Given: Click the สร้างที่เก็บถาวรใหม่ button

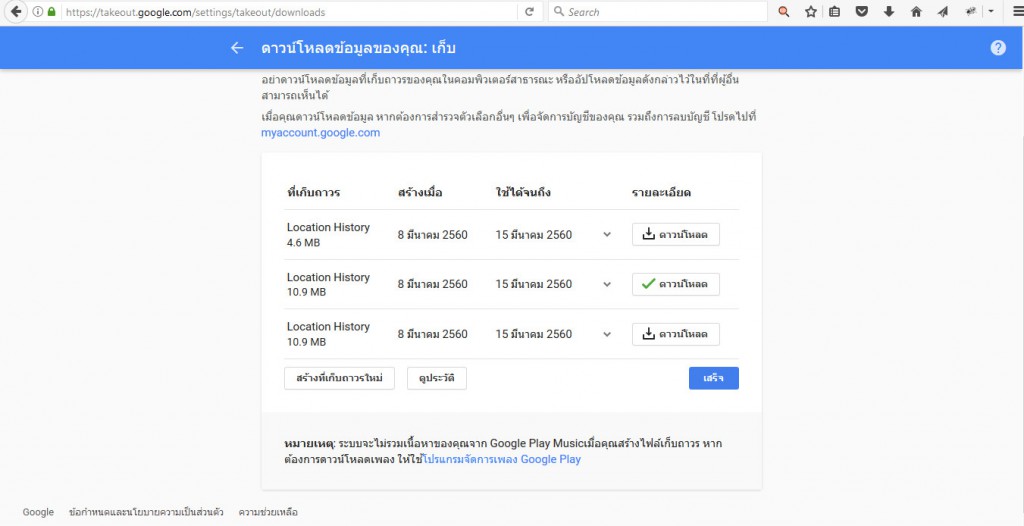Looking at the screenshot, I should (339, 378).
